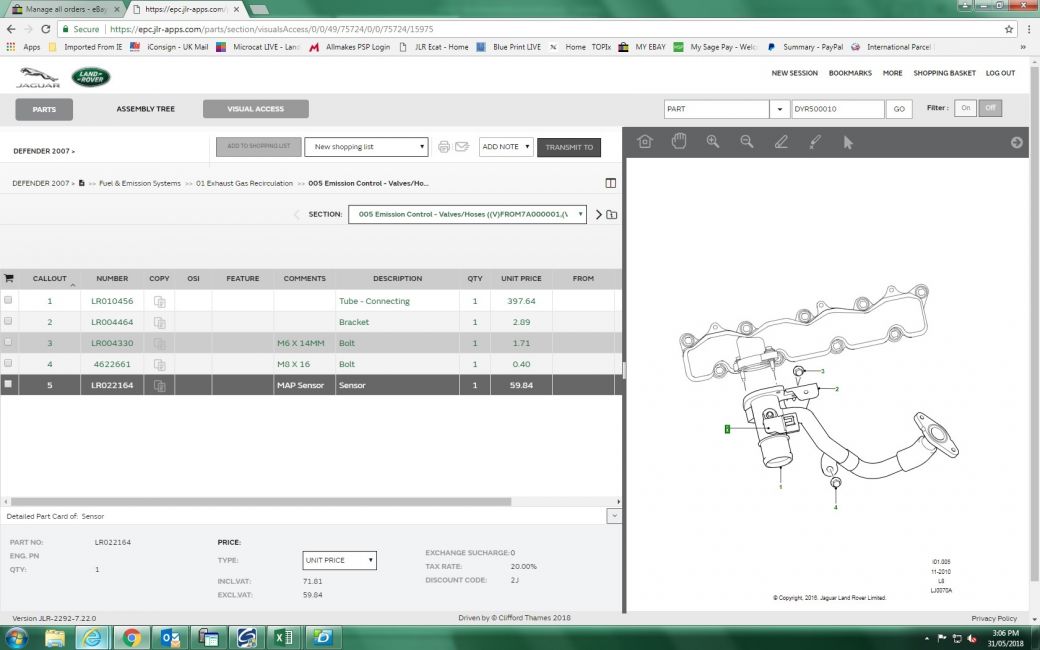
Task: Open the New shopping list dropdown
Action: 366,147
